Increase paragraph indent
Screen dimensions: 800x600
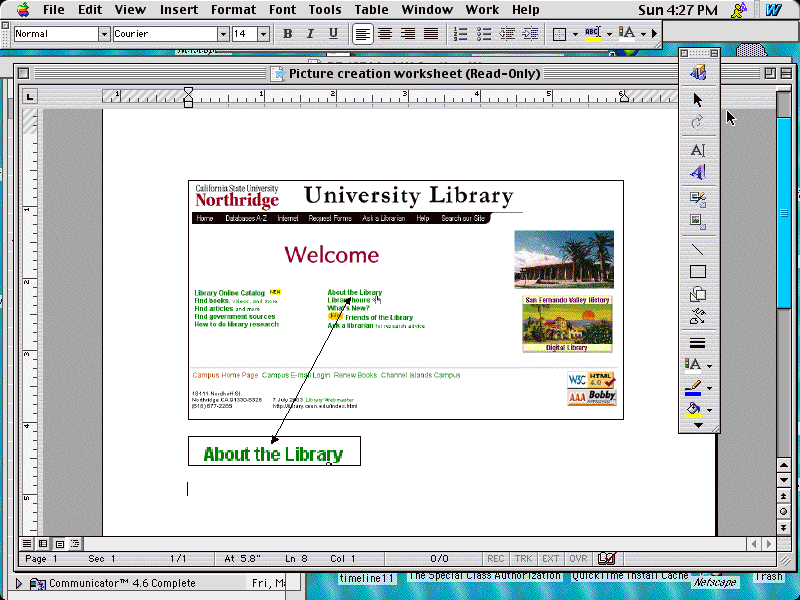(530, 34)
